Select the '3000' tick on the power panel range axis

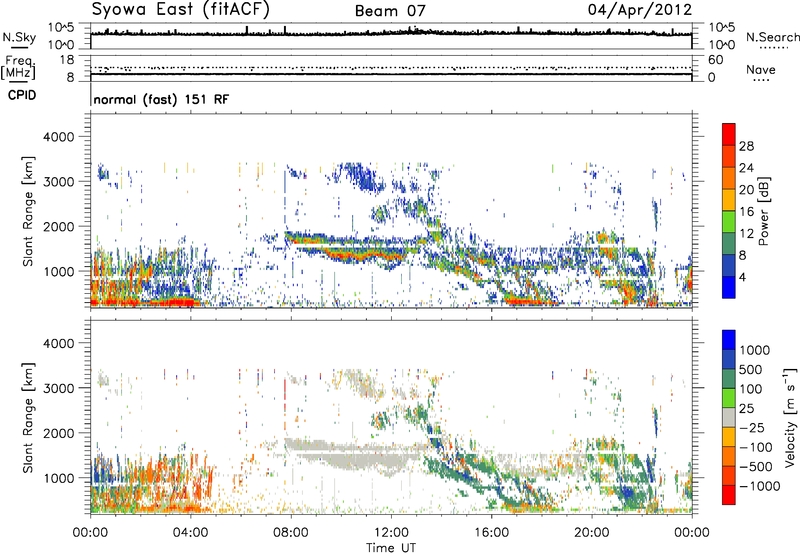pos(59,182)
